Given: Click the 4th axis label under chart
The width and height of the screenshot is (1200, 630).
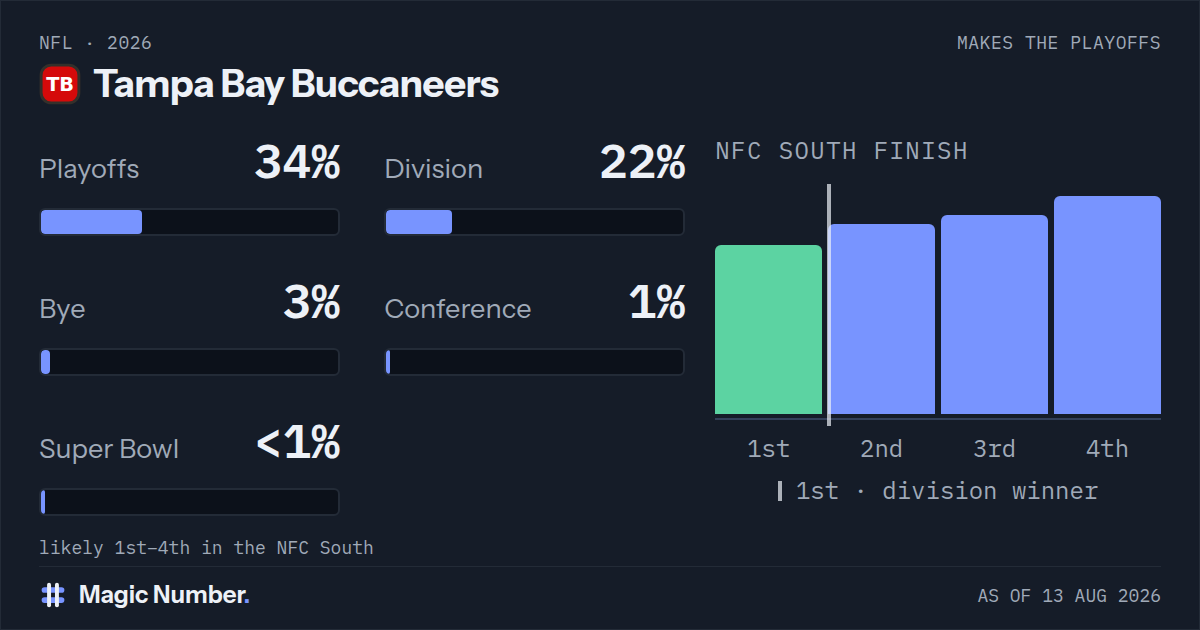Looking at the screenshot, I should [x=1107, y=449].
